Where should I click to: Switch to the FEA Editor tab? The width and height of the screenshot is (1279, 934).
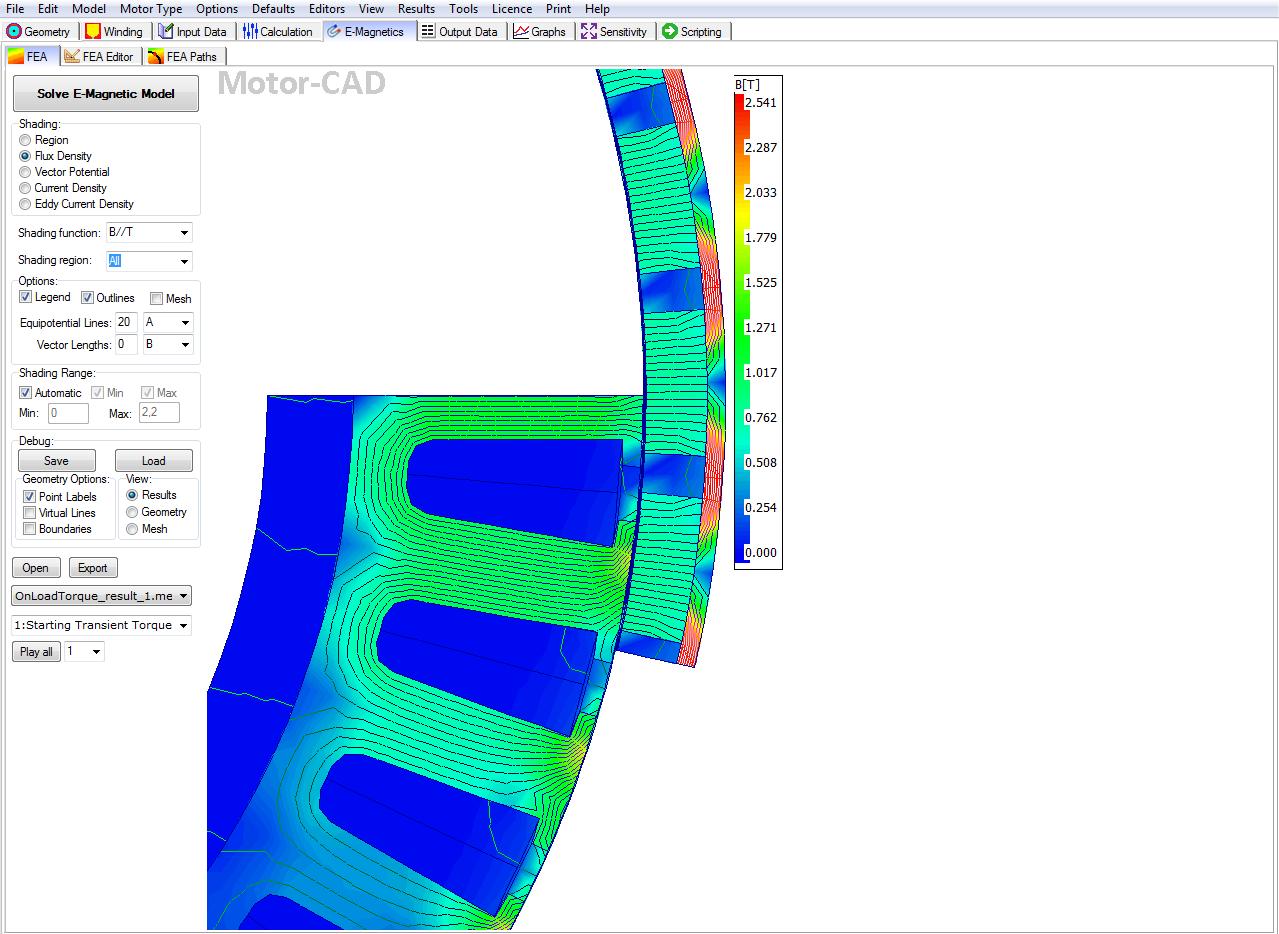click(x=99, y=57)
